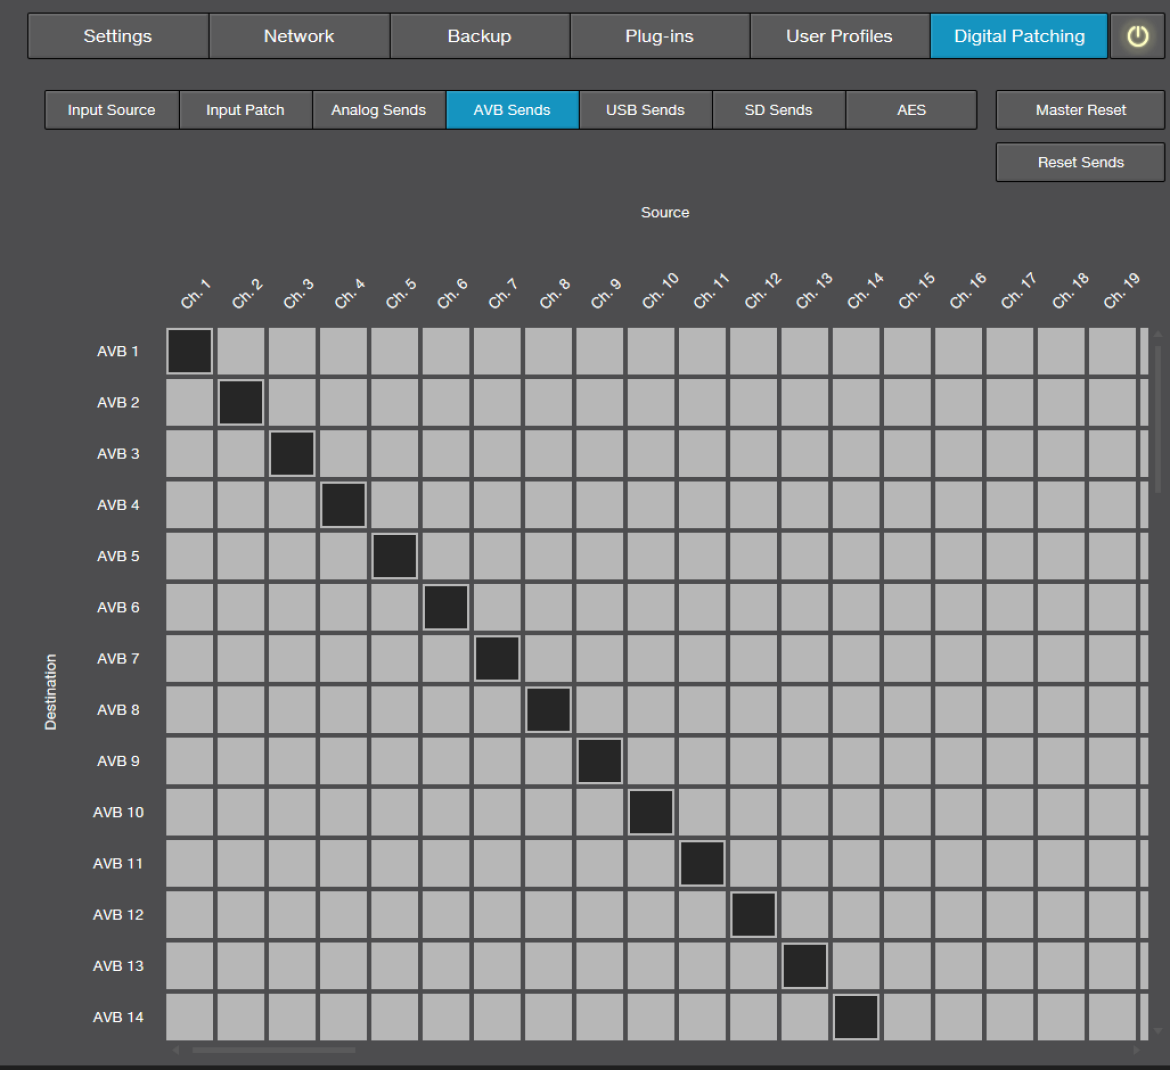
Task: Click the power icon button
Action: pyautogui.click(x=1137, y=36)
